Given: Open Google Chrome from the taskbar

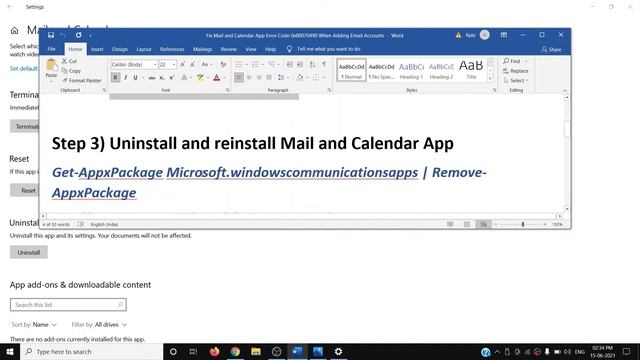Looking at the screenshot, I should (x=235, y=351).
